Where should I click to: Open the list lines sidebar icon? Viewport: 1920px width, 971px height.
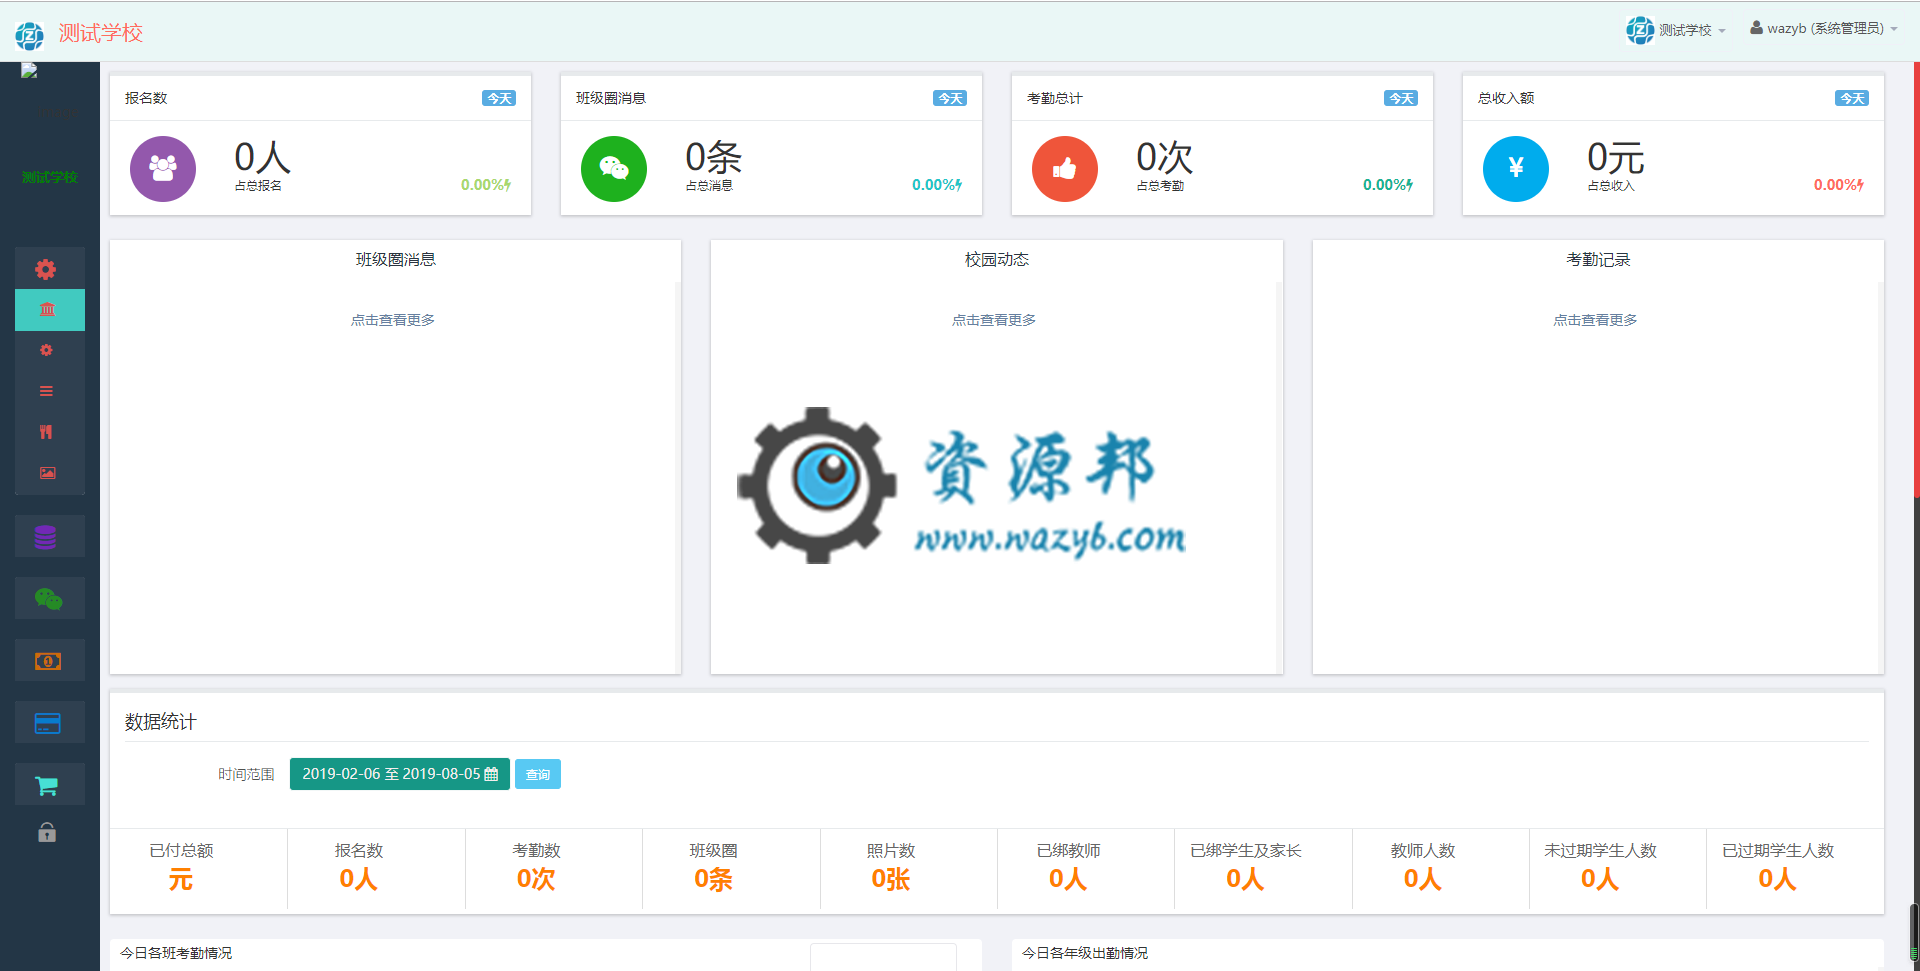[x=46, y=391]
